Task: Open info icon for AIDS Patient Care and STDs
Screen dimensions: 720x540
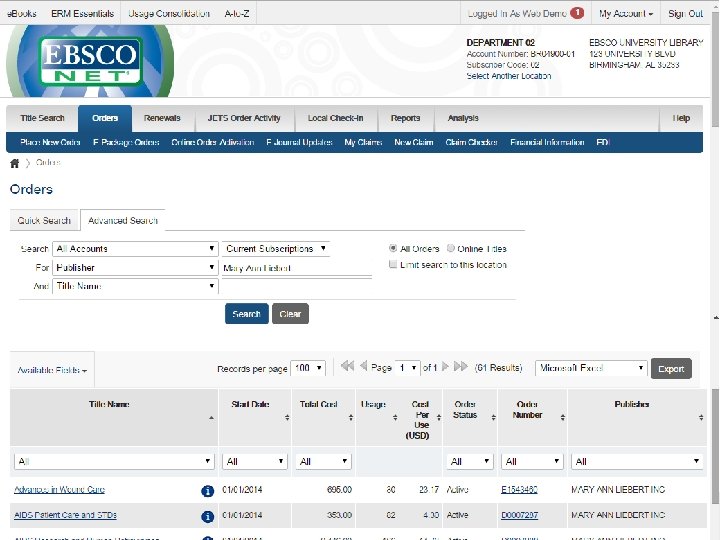Action: tap(208, 517)
